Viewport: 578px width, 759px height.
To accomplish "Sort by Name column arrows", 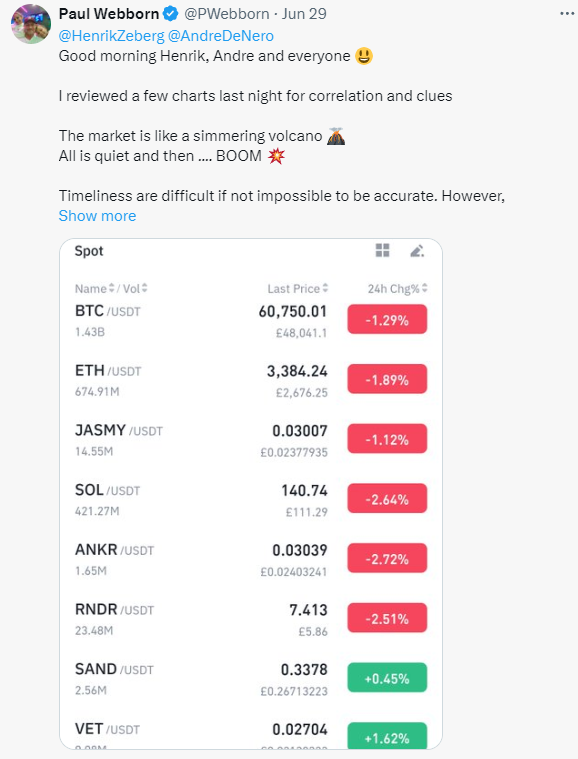I will 111,288.
